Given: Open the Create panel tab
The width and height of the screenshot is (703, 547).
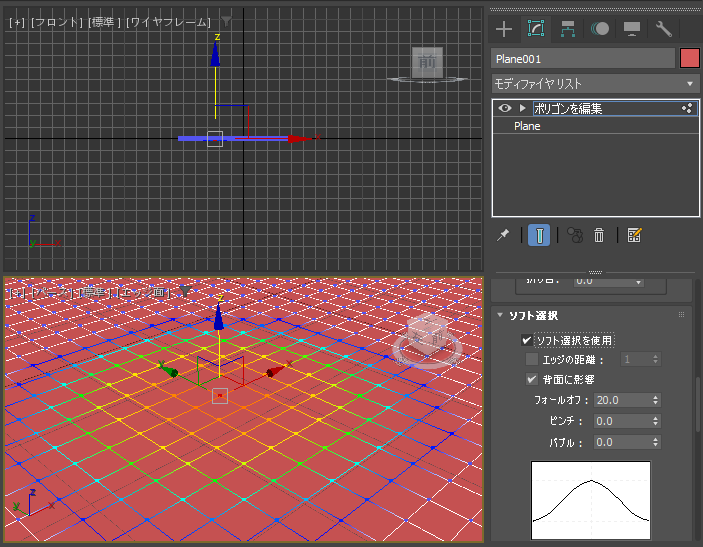Looking at the screenshot, I should tap(504, 29).
